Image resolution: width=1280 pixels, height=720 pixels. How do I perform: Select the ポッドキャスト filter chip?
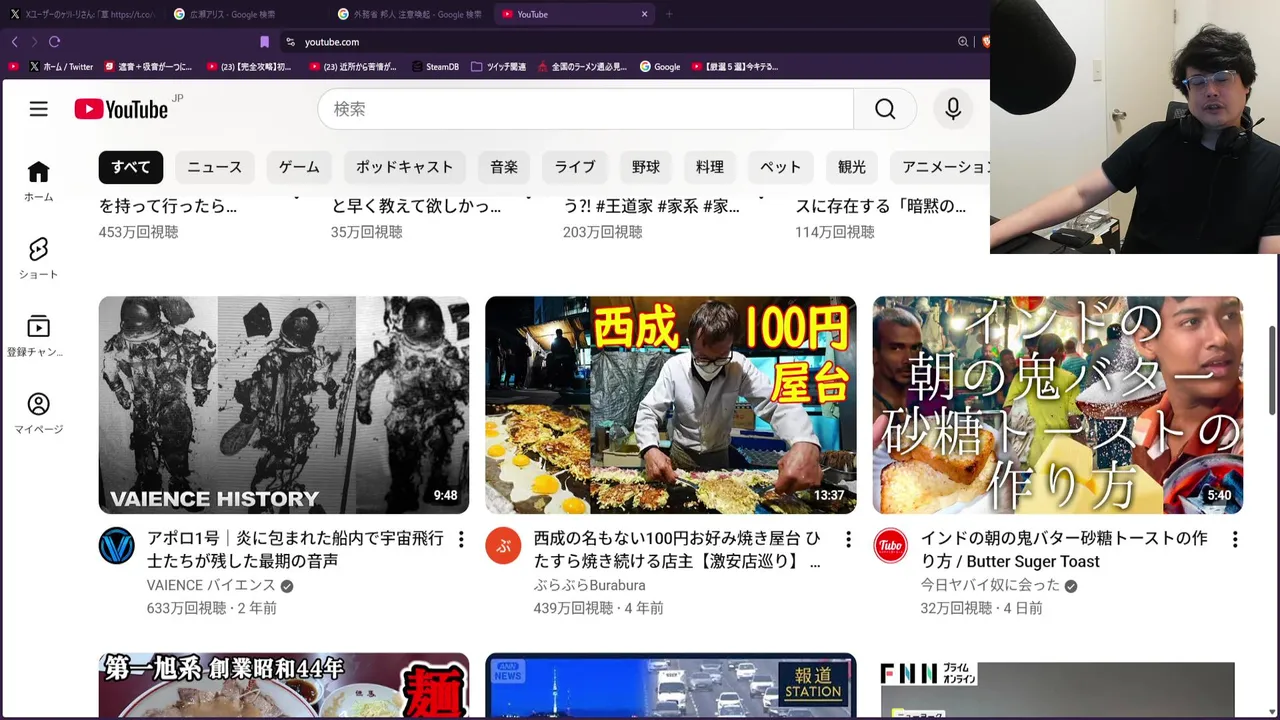[x=405, y=167]
